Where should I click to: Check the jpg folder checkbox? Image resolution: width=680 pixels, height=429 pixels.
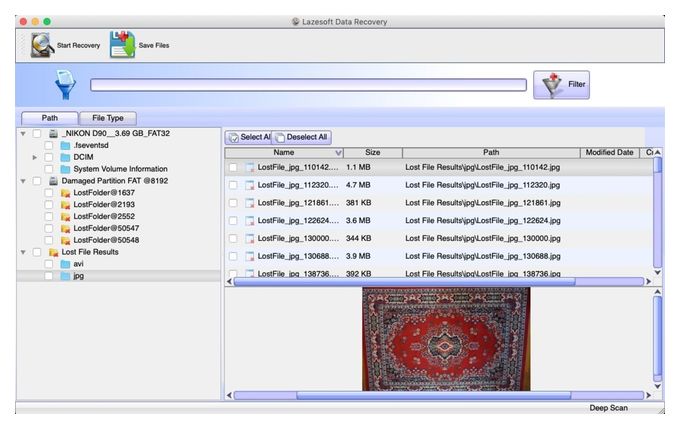click(x=49, y=276)
